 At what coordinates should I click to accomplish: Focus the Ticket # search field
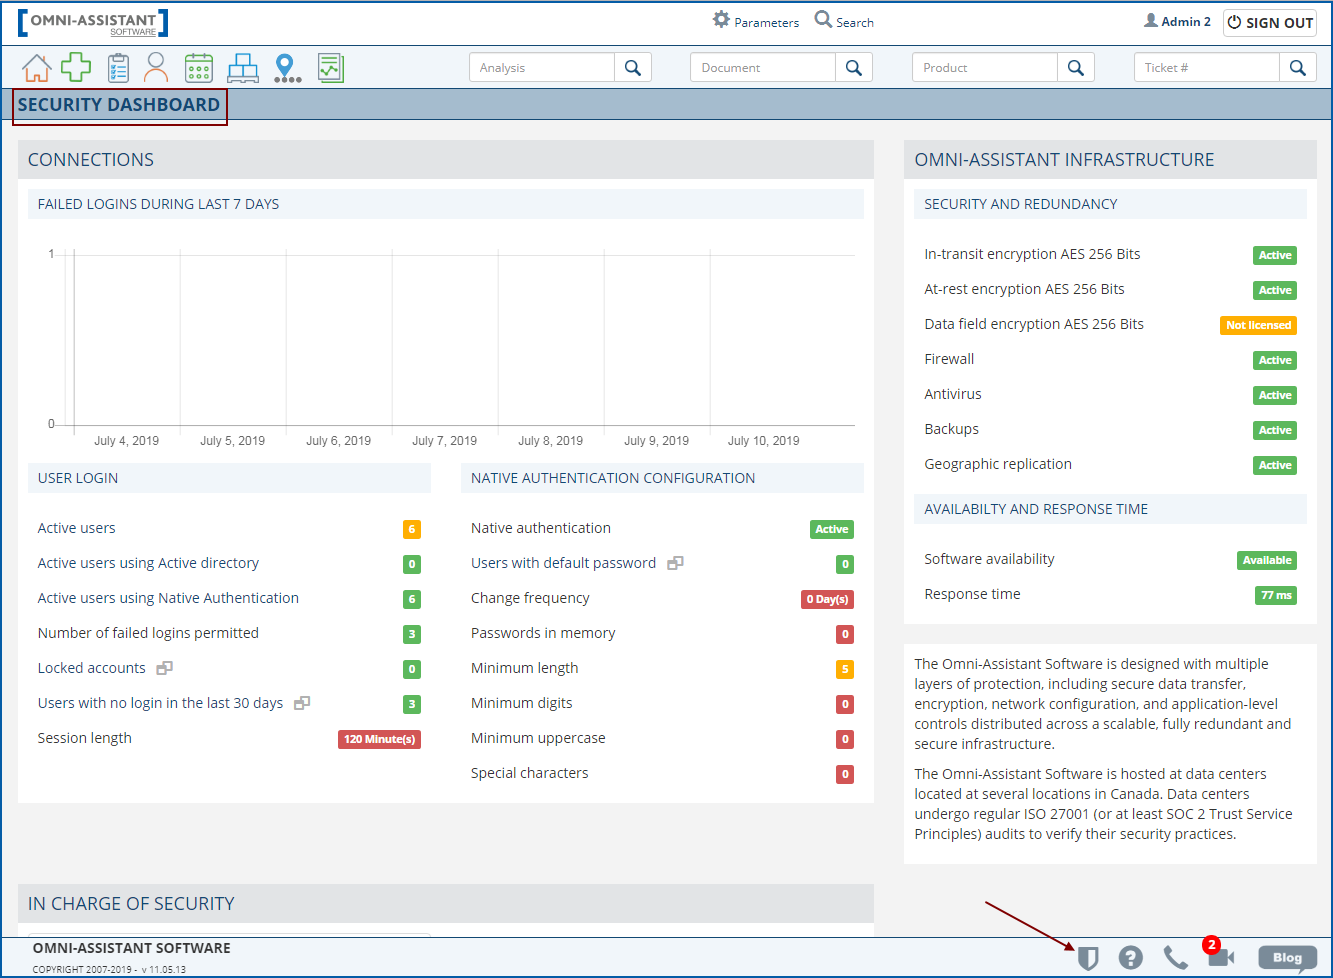click(x=1207, y=67)
